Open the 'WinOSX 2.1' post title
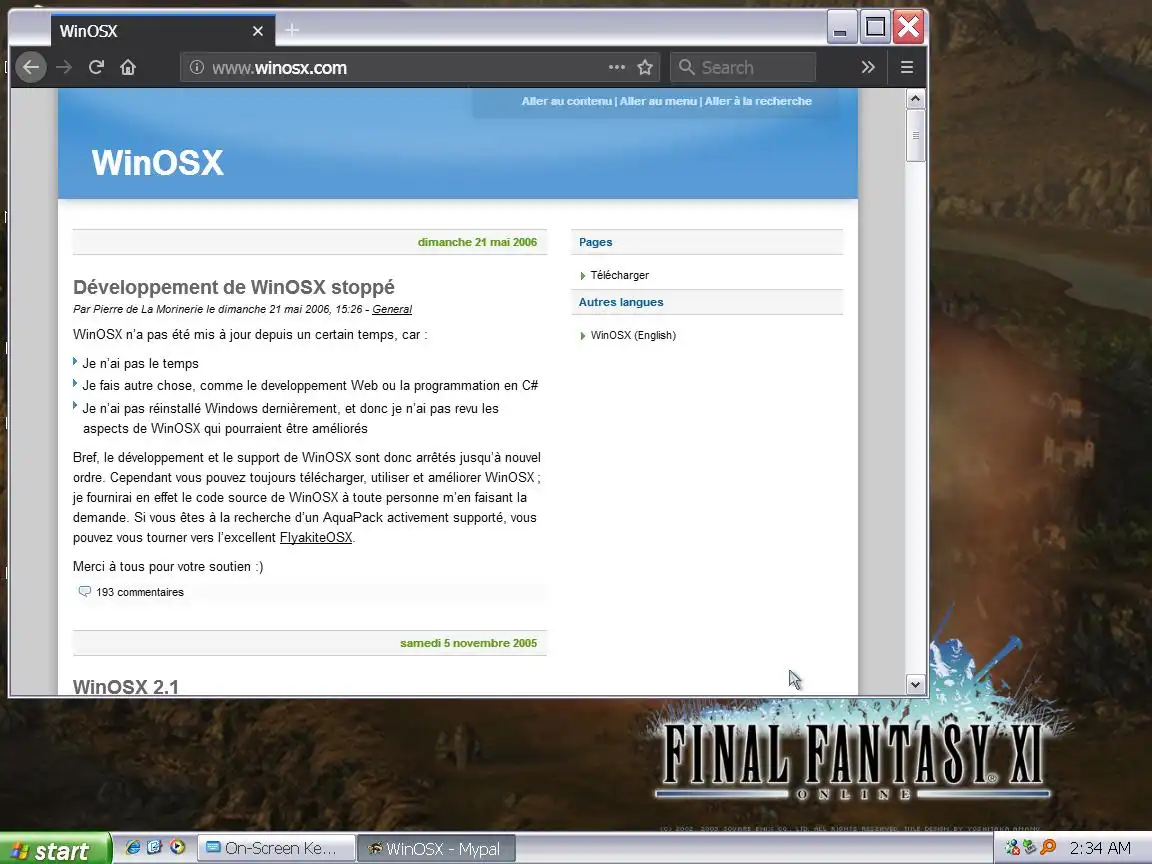Viewport: 1152px width, 864px height. coord(126,687)
